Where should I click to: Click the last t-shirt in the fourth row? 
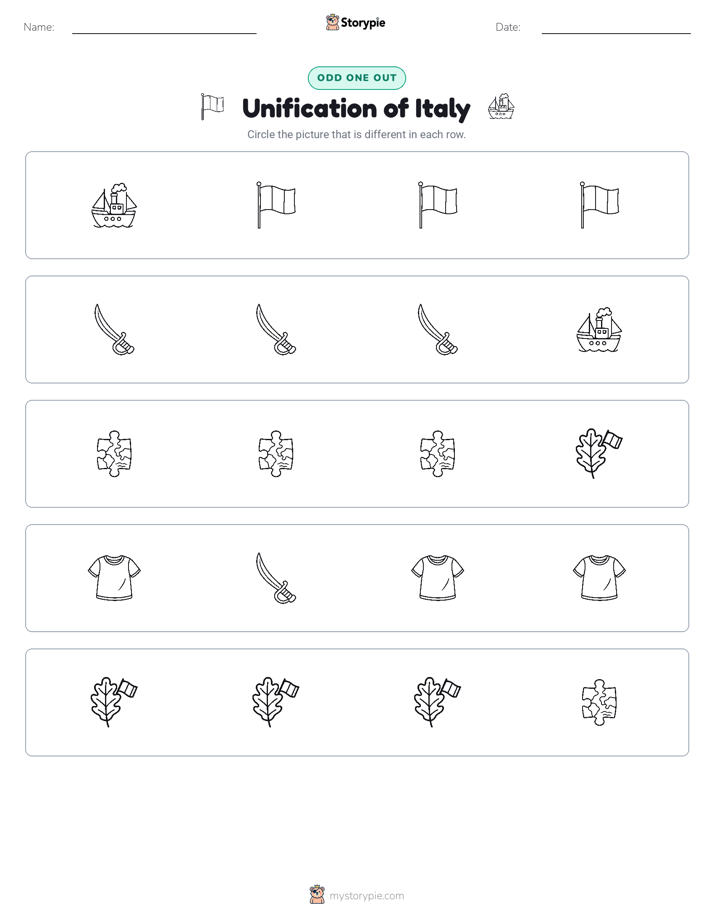[x=599, y=578]
